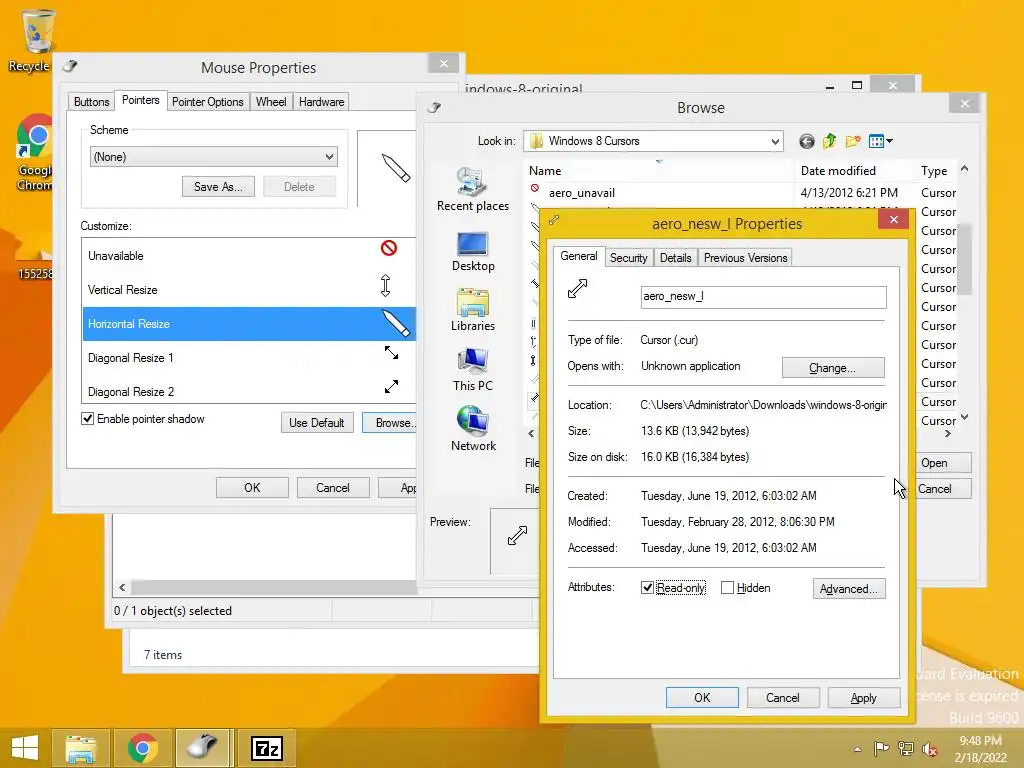Go back to last folder visited
This screenshot has height=768, width=1024.
807,141
